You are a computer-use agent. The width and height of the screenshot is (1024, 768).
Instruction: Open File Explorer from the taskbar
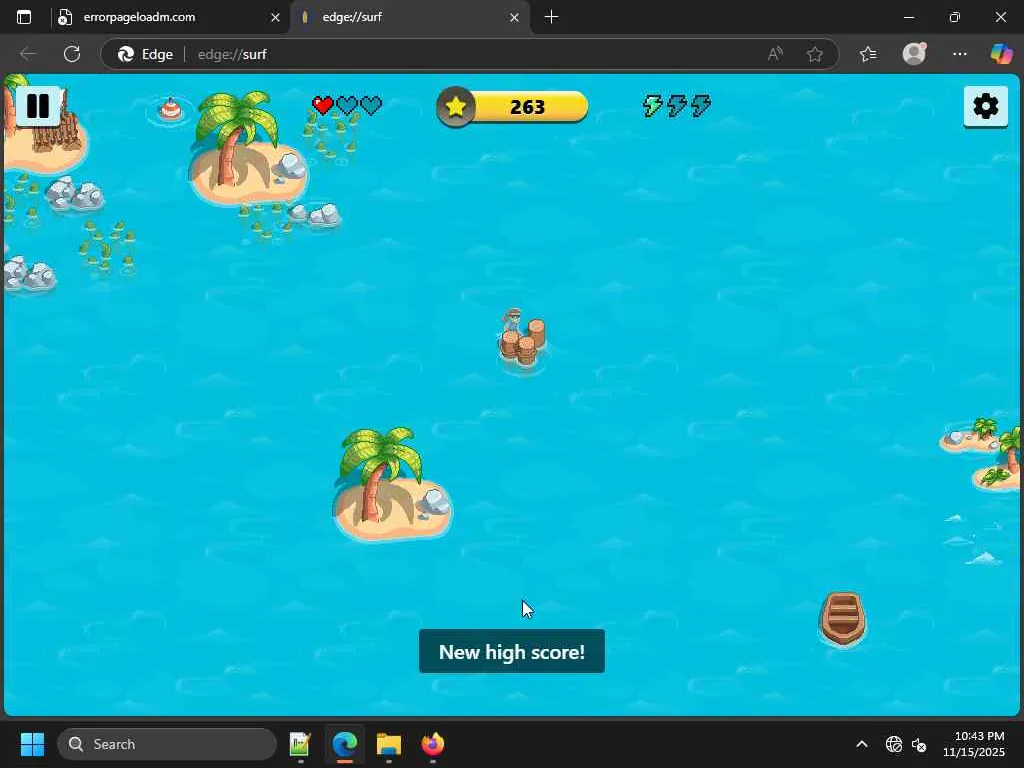pyautogui.click(x=389, y=744)
